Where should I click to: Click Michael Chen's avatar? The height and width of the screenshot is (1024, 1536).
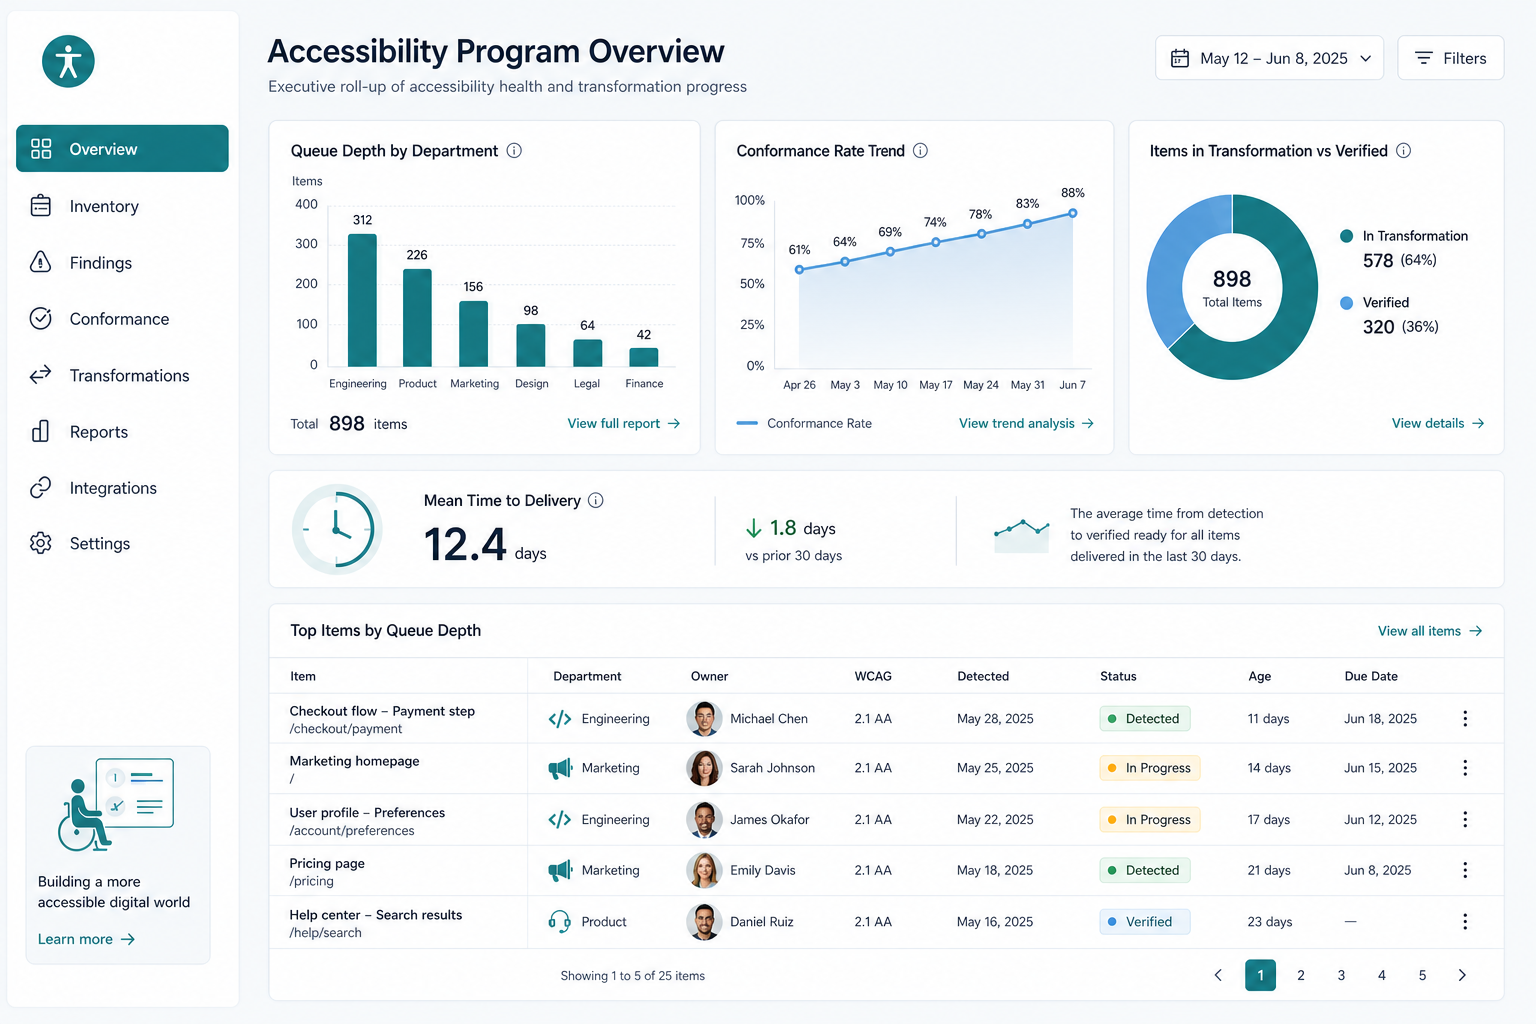(x=704, y=719)
